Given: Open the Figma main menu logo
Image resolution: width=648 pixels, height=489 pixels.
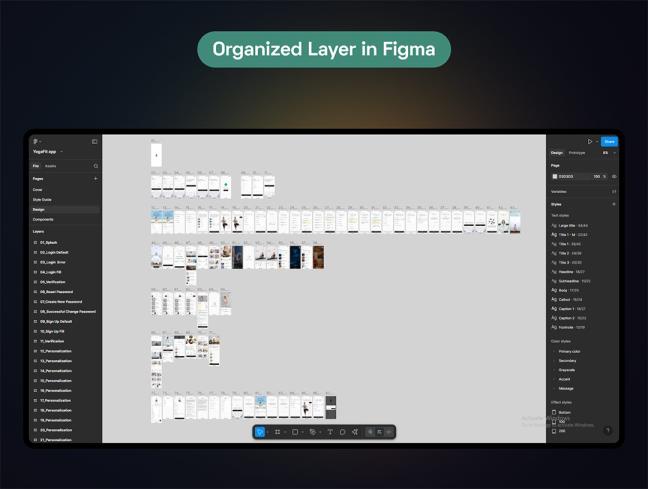Looking at the screenshot, I should tap(35, 141).
